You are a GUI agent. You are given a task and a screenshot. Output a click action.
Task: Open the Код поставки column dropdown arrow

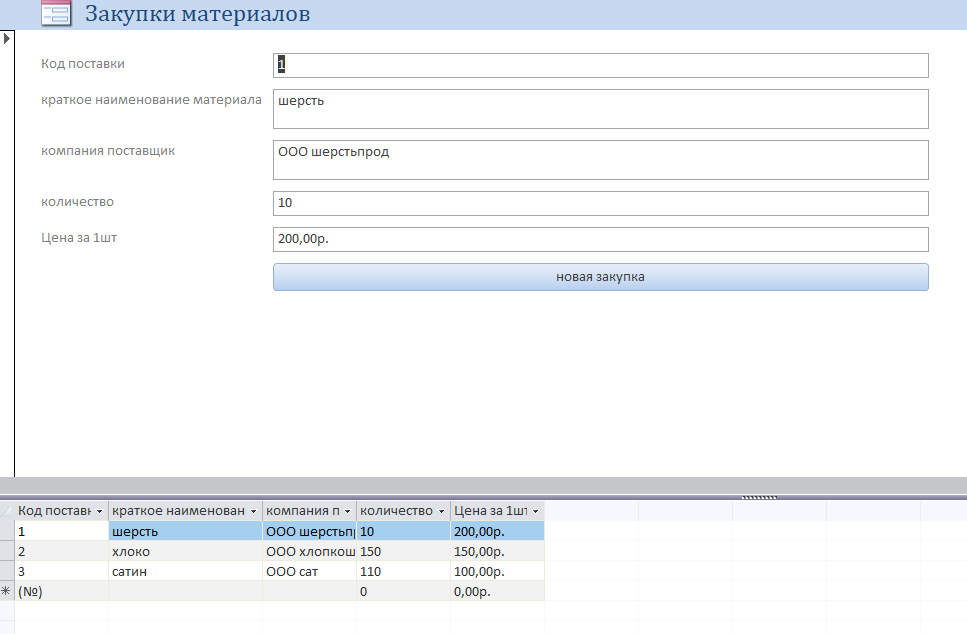coord(99,511)
